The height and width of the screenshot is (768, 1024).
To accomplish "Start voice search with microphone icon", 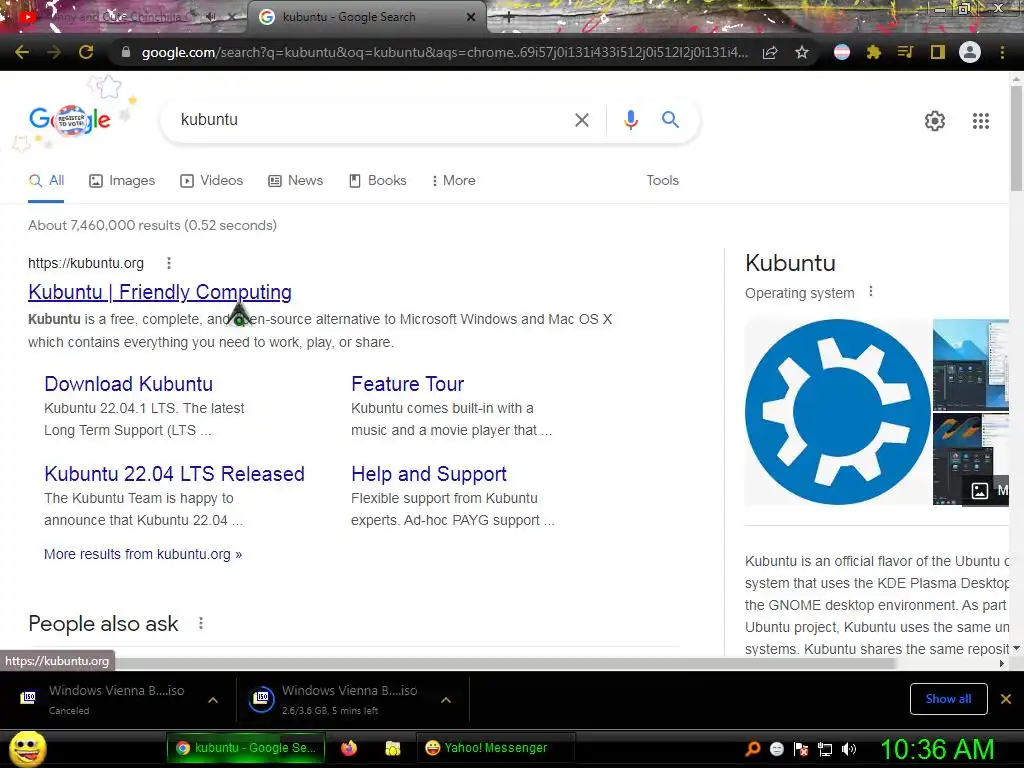I will (631, 120).
